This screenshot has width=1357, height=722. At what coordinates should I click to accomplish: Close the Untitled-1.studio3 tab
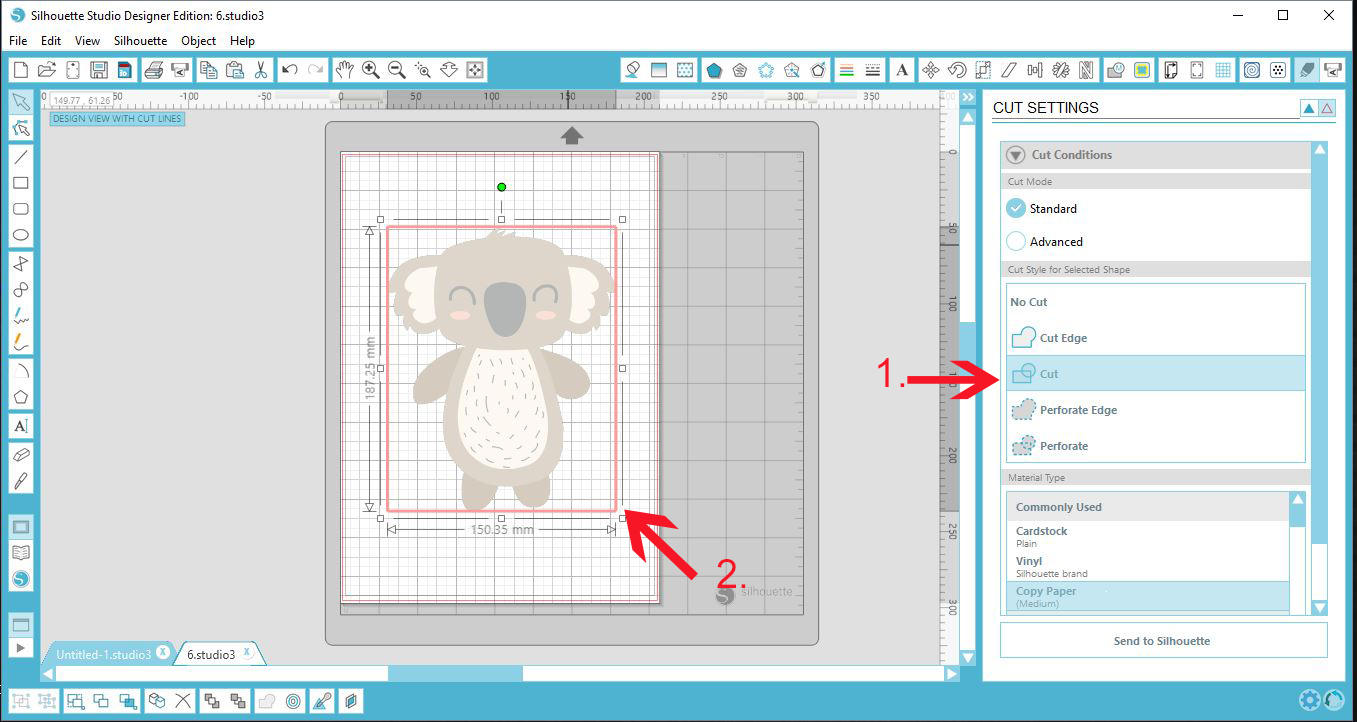[163, 653]
